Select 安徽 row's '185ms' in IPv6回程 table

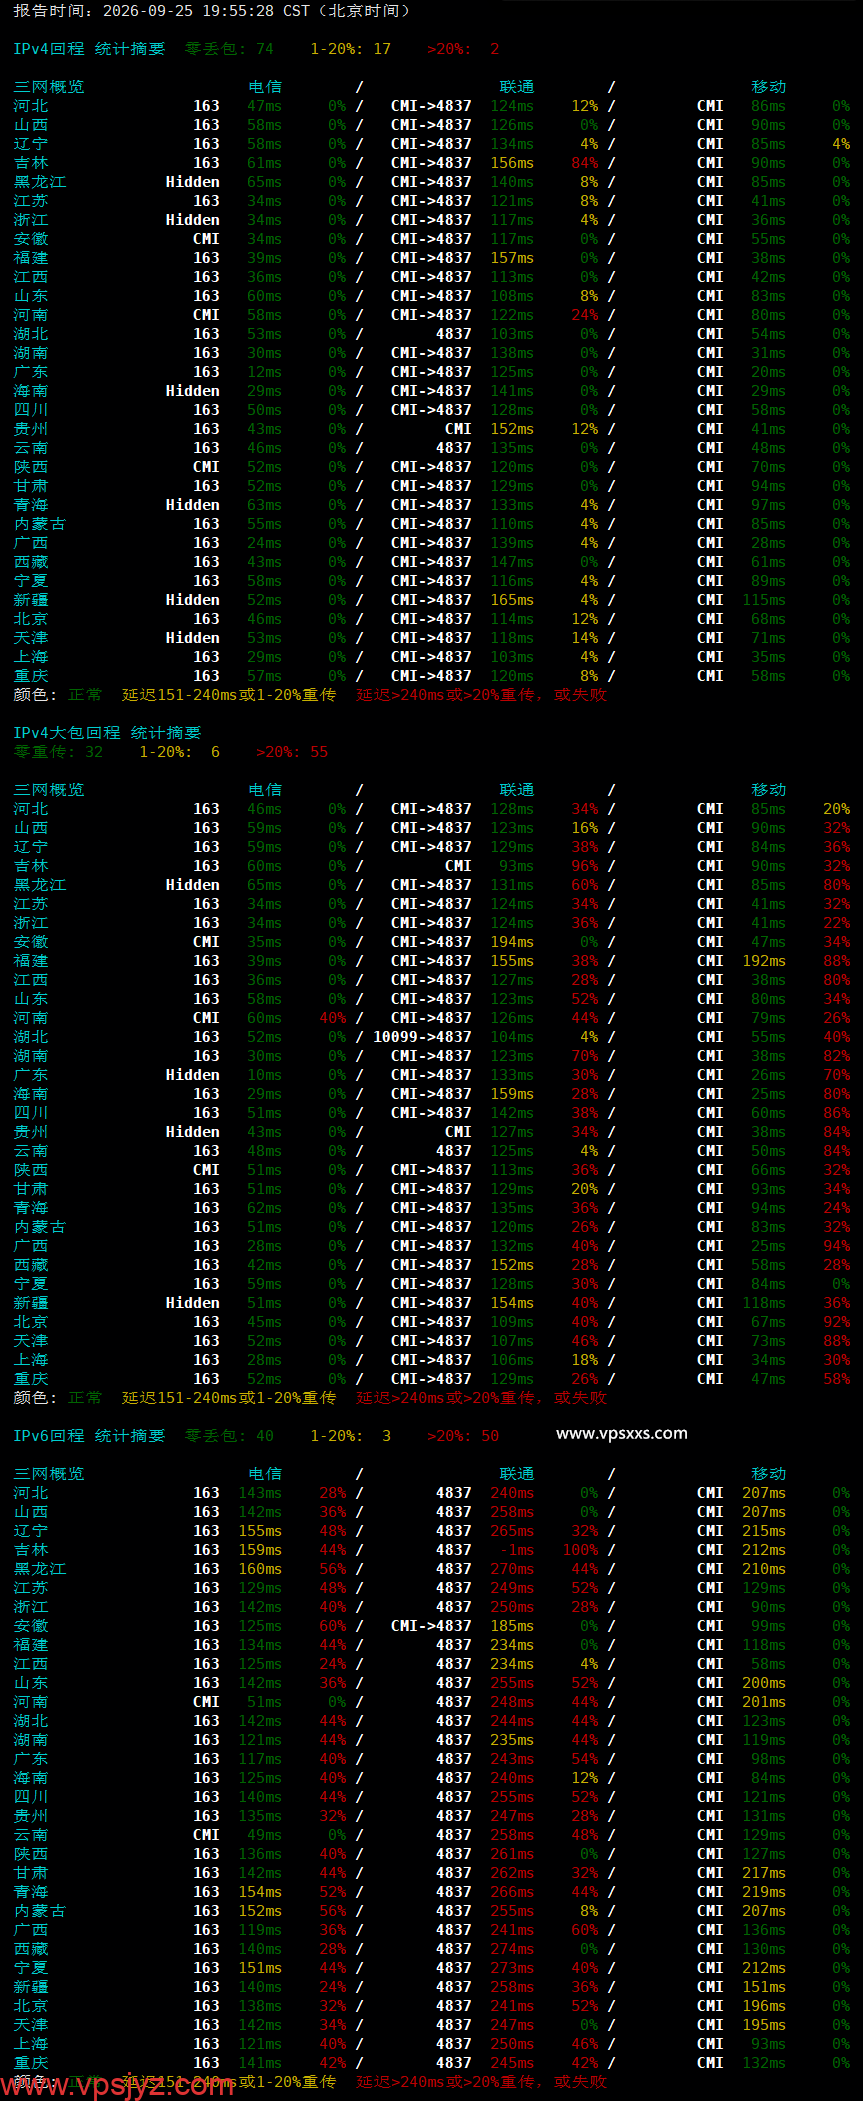point(512,1626)
